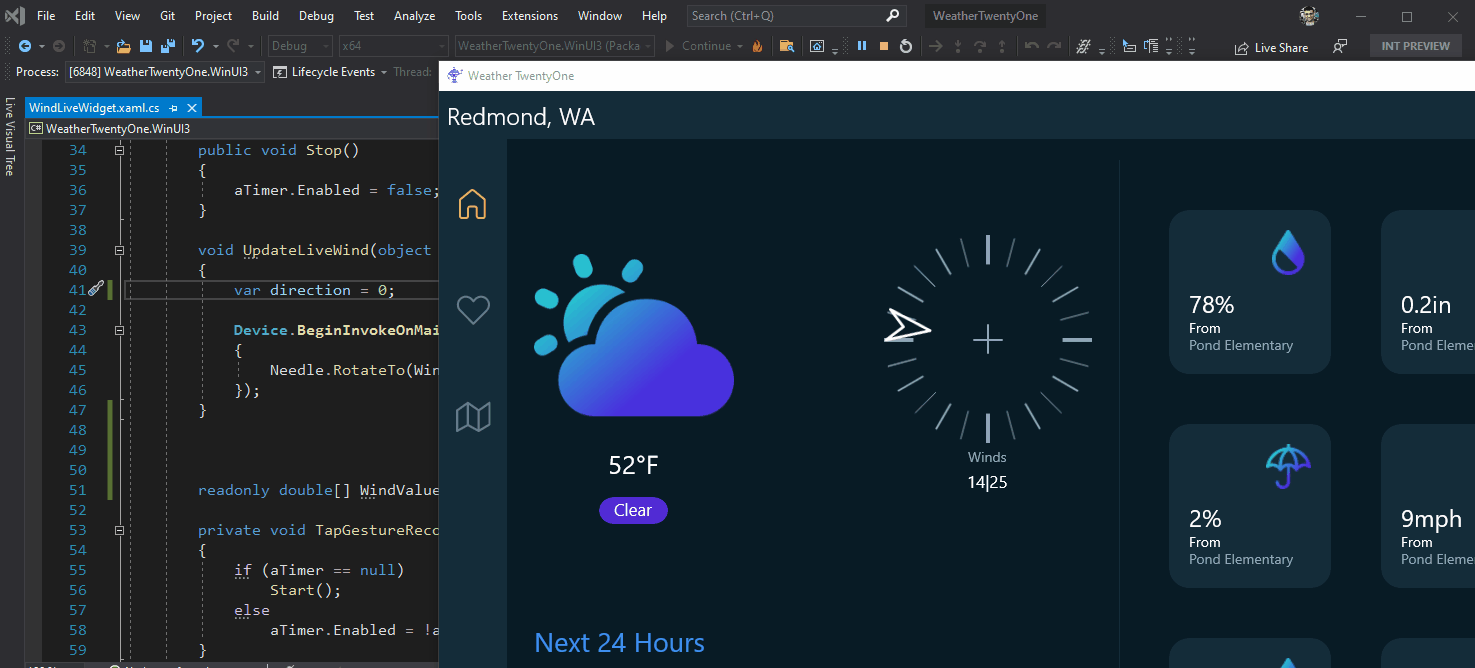Open the Map icon in weather app sidebar
Image resolution: width=1475 pixels, height=668 pixels.
(x=473, y=416)
